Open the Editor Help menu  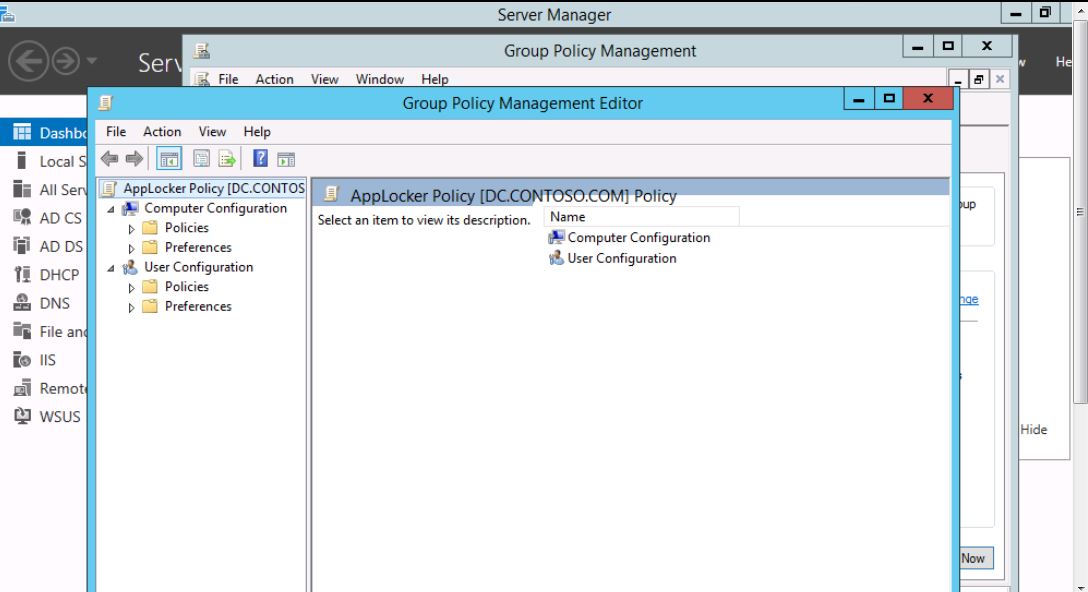257,132
